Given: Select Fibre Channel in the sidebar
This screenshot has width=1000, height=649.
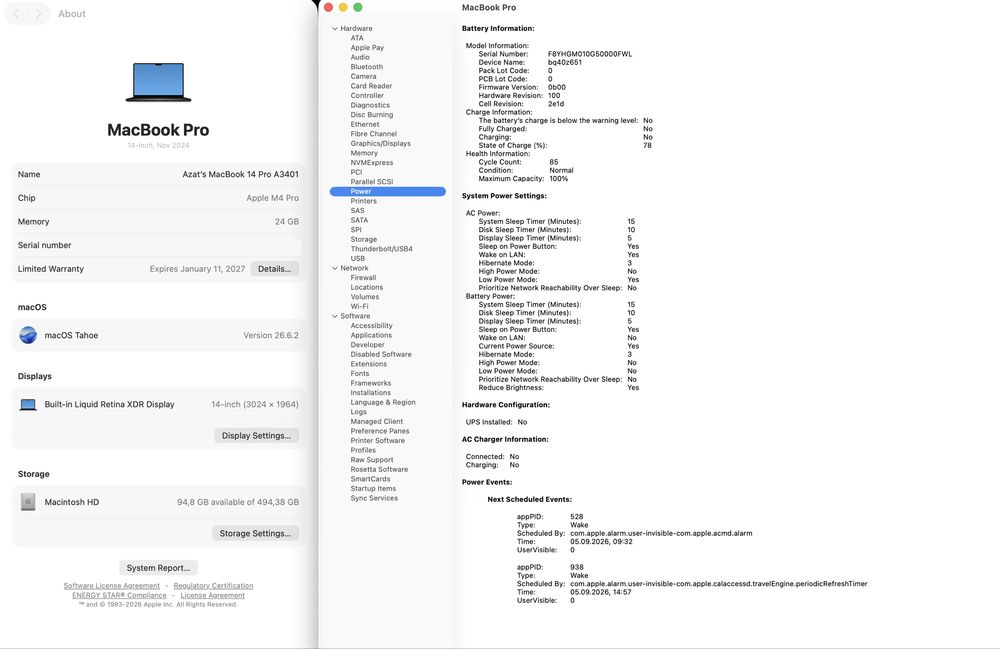Looking at the screenshot, I should [373, 134].
